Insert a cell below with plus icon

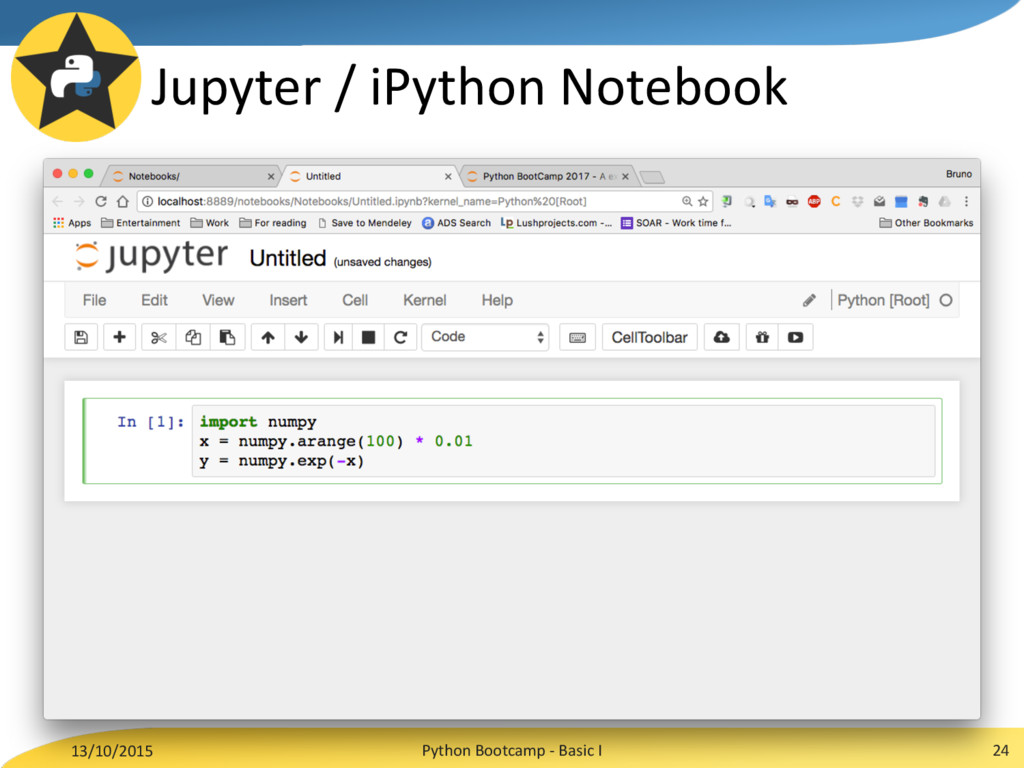click(119, 337)
